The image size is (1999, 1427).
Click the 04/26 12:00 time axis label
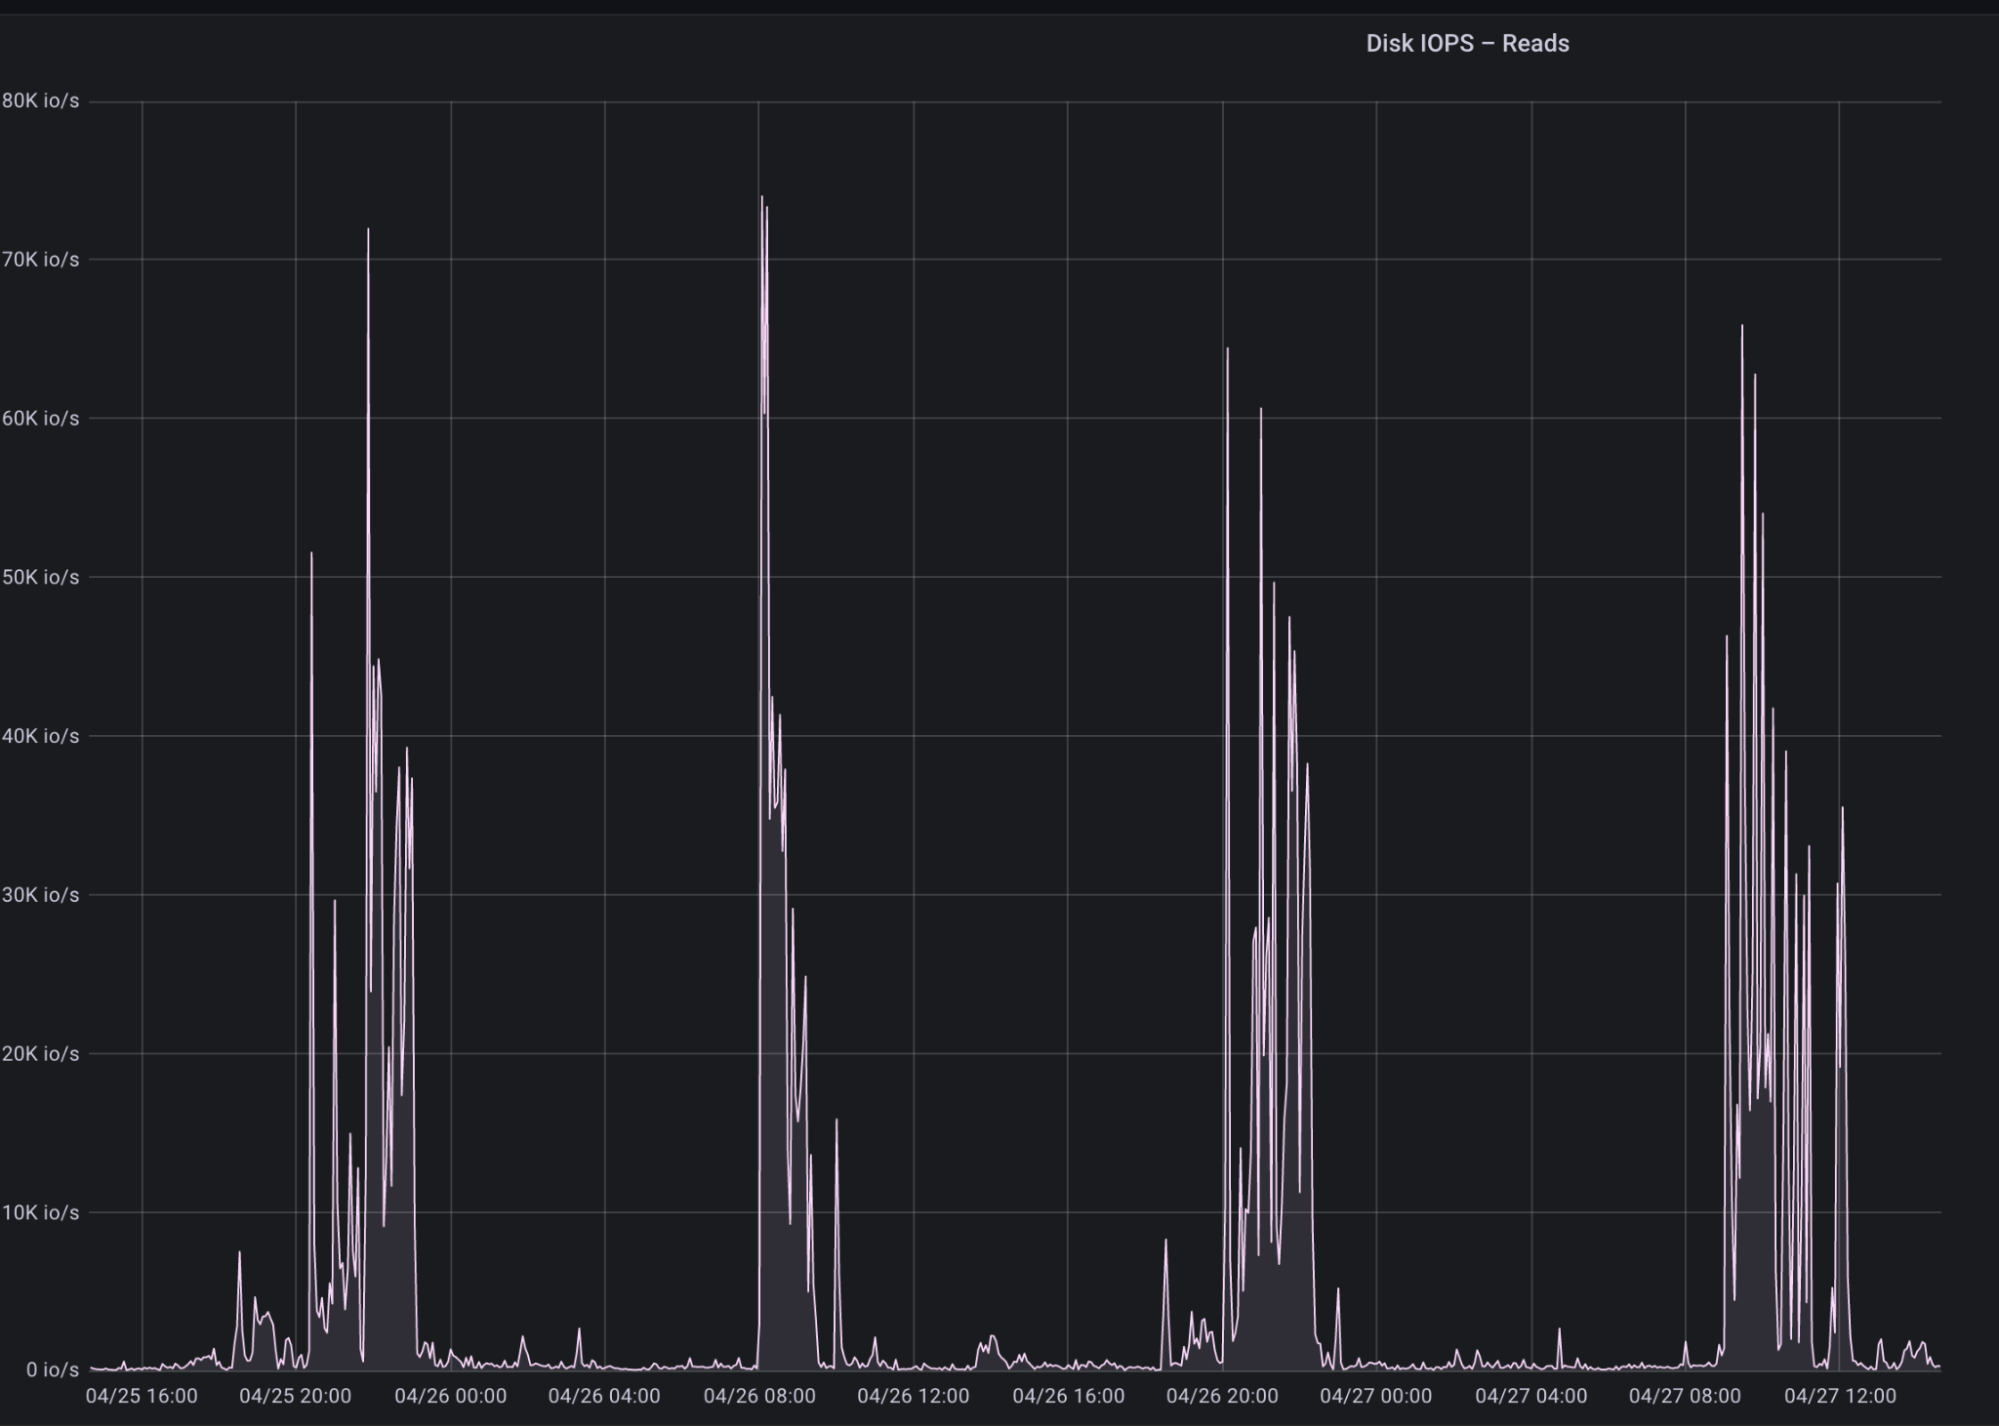[913, 1396]
